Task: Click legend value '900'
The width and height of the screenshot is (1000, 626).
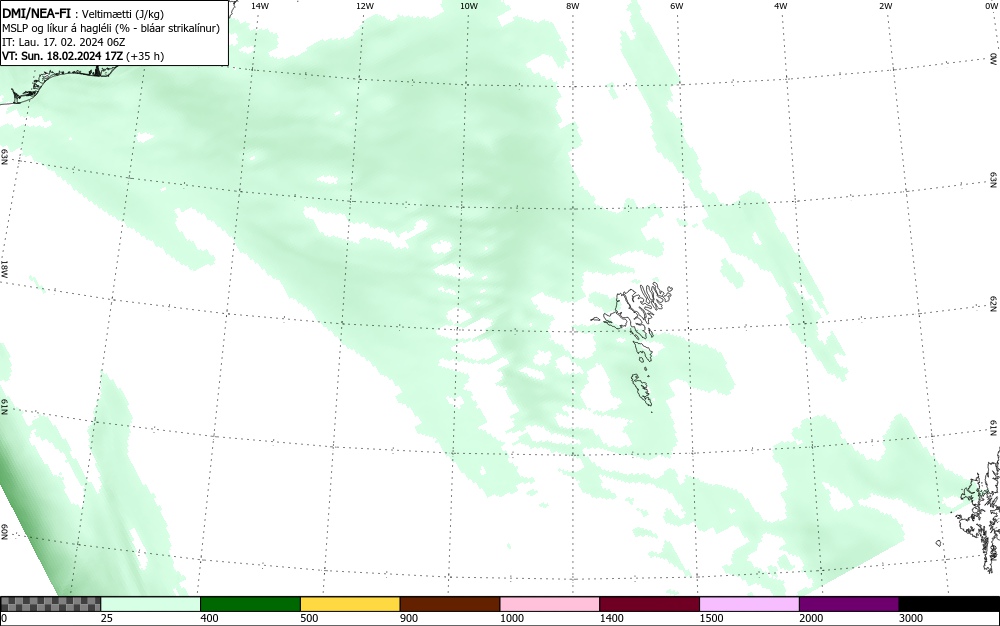Action: (409, 618)
